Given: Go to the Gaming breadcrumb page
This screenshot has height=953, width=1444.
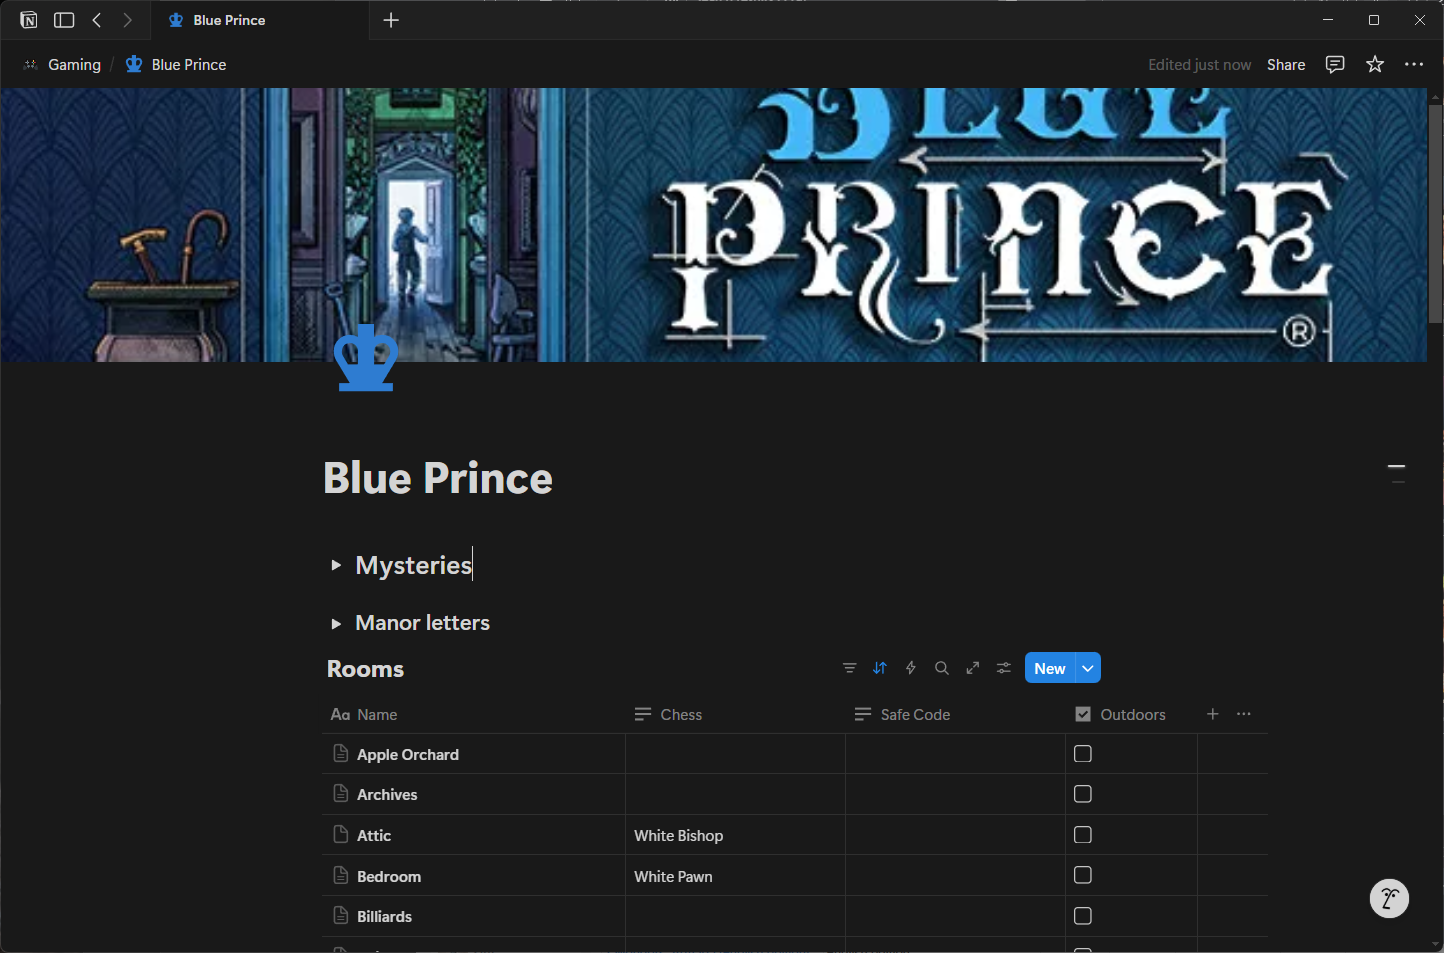Looking at the screenshot, I should tap(74, 64).
